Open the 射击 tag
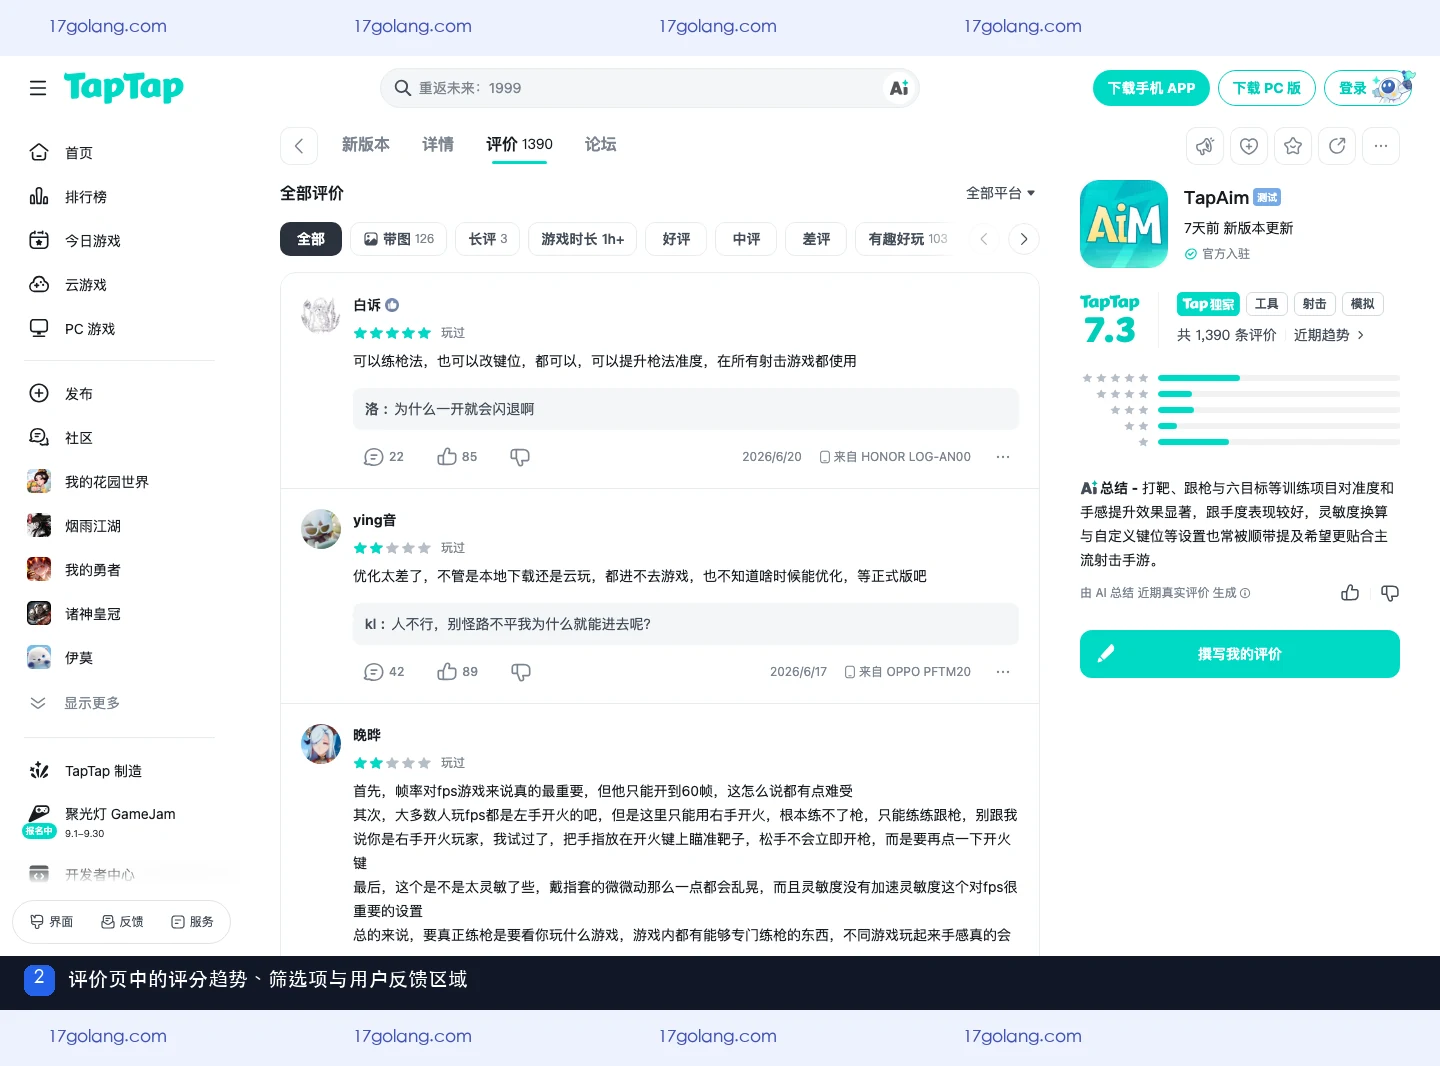The image size is (1440, 1066). [x=1314, y=304]
